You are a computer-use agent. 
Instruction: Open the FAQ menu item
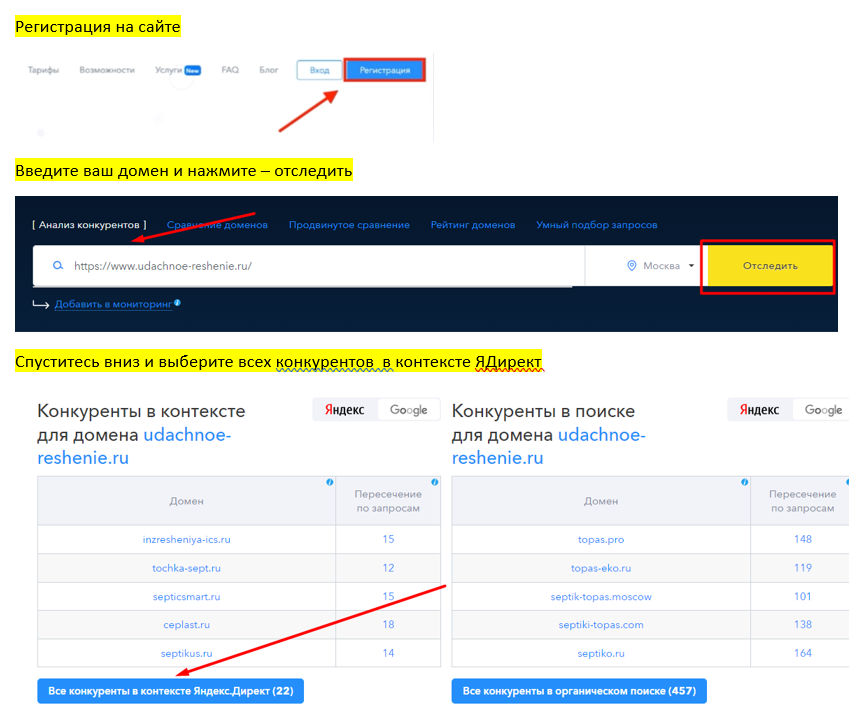click(x=230, y=70)
